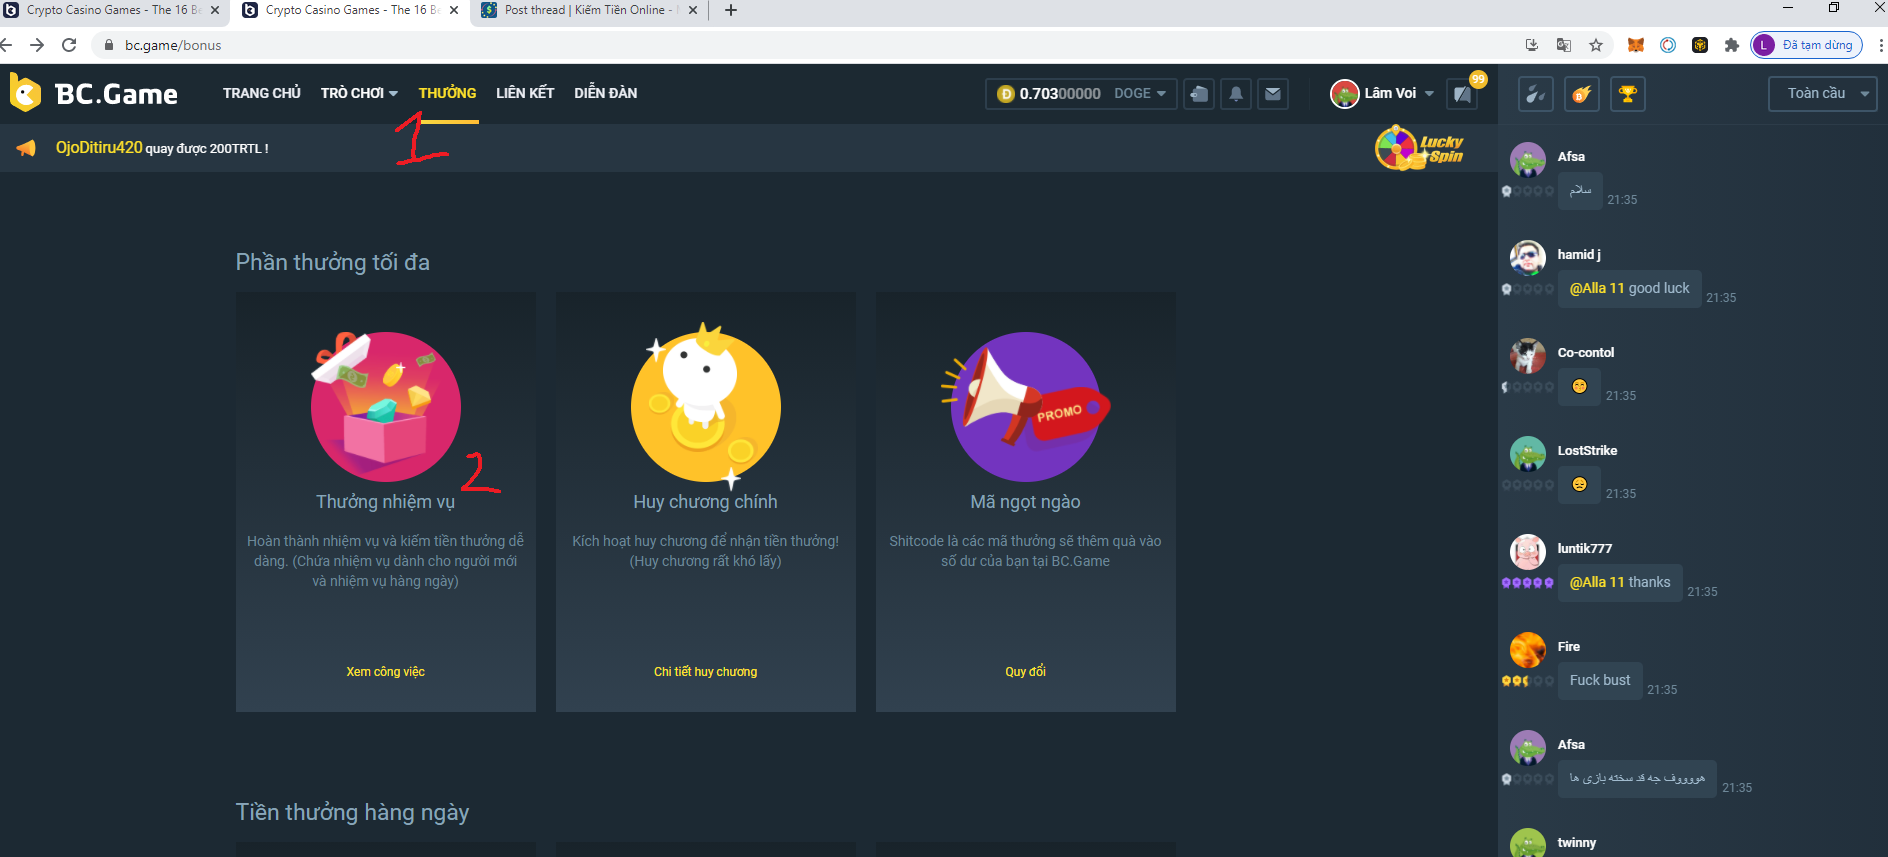Open the Lucky Spin wheel
Screen dimensions: 1888x857
(1419, 148)
